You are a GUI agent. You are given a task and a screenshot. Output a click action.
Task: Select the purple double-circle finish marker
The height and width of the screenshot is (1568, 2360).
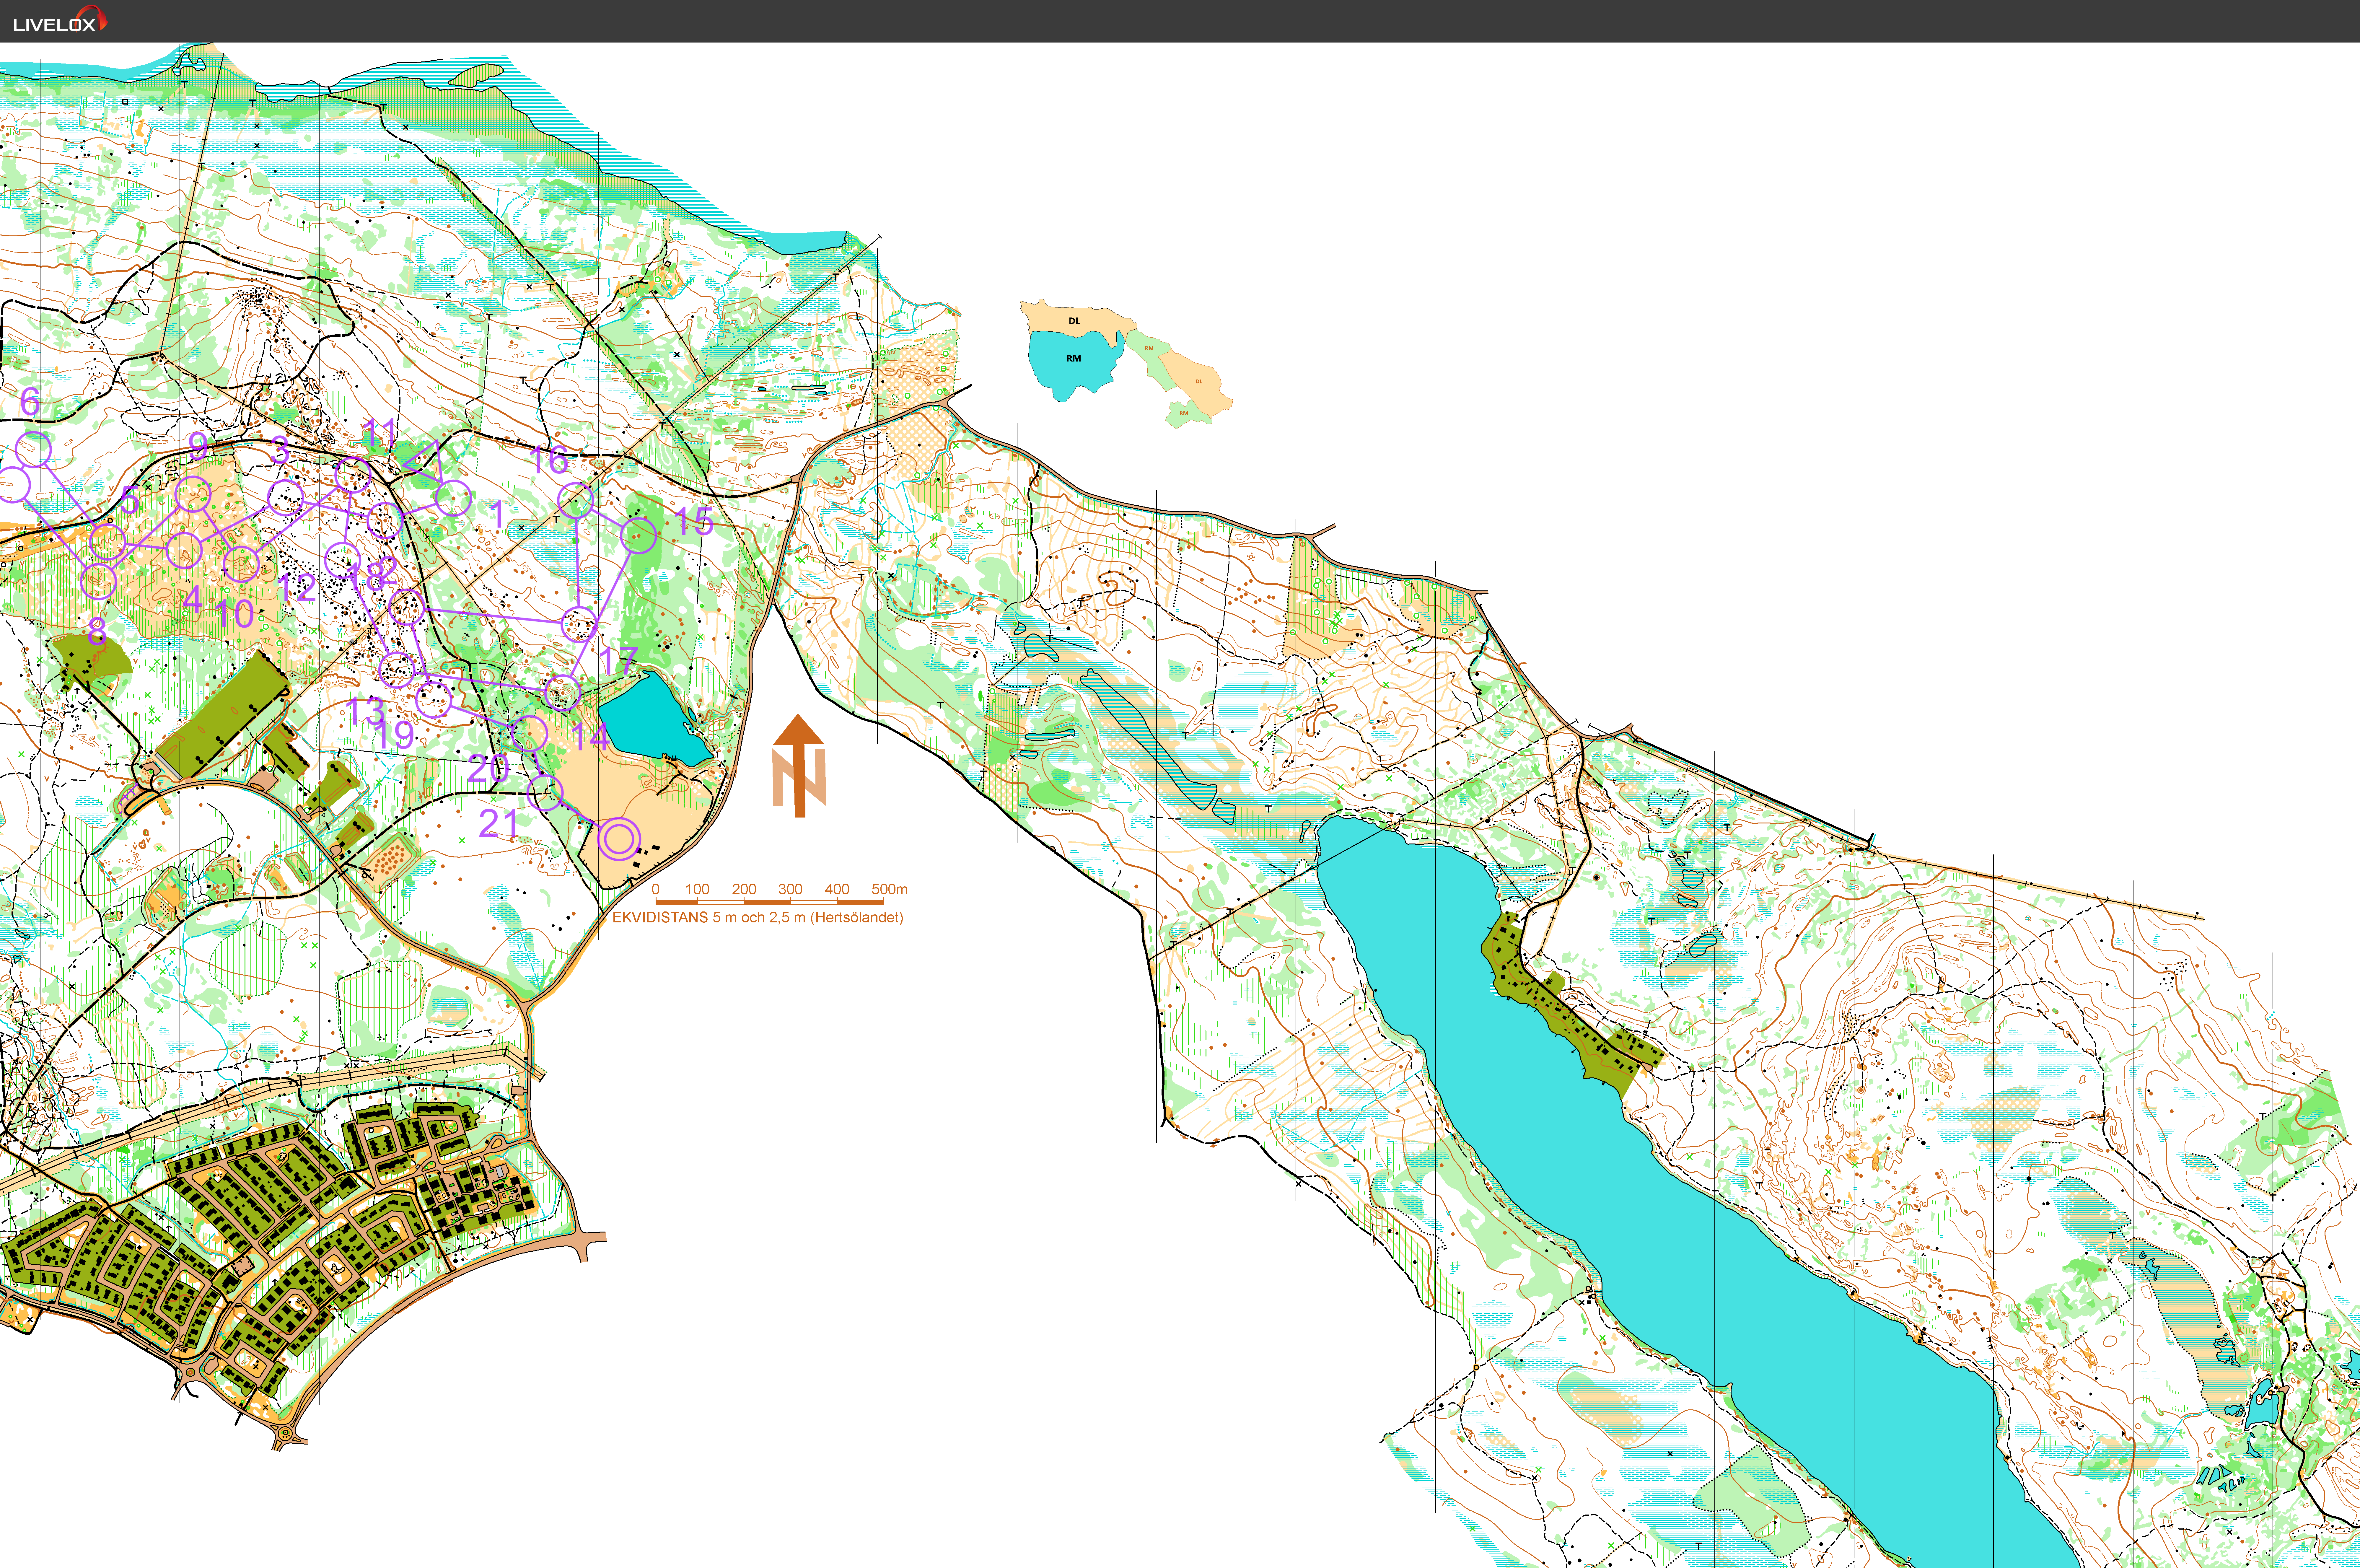tap(619, 839)
